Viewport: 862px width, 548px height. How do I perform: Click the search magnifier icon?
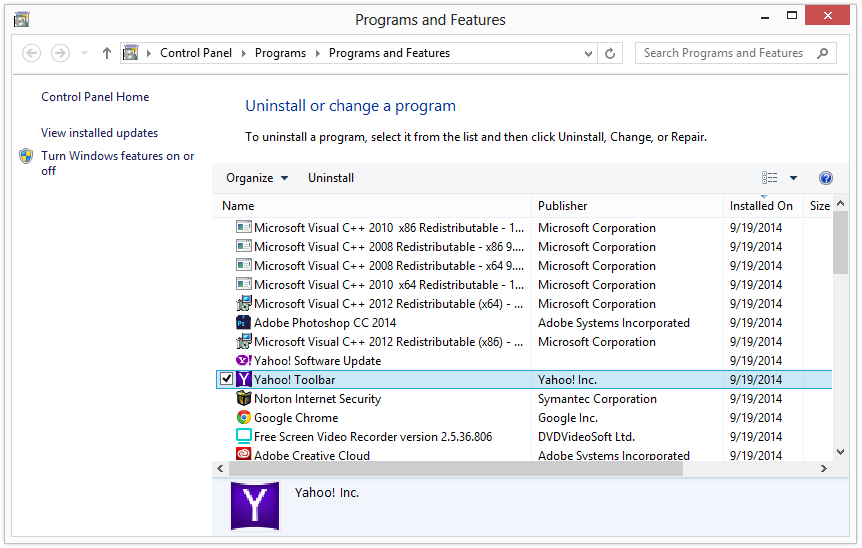[x=822, y=53]
